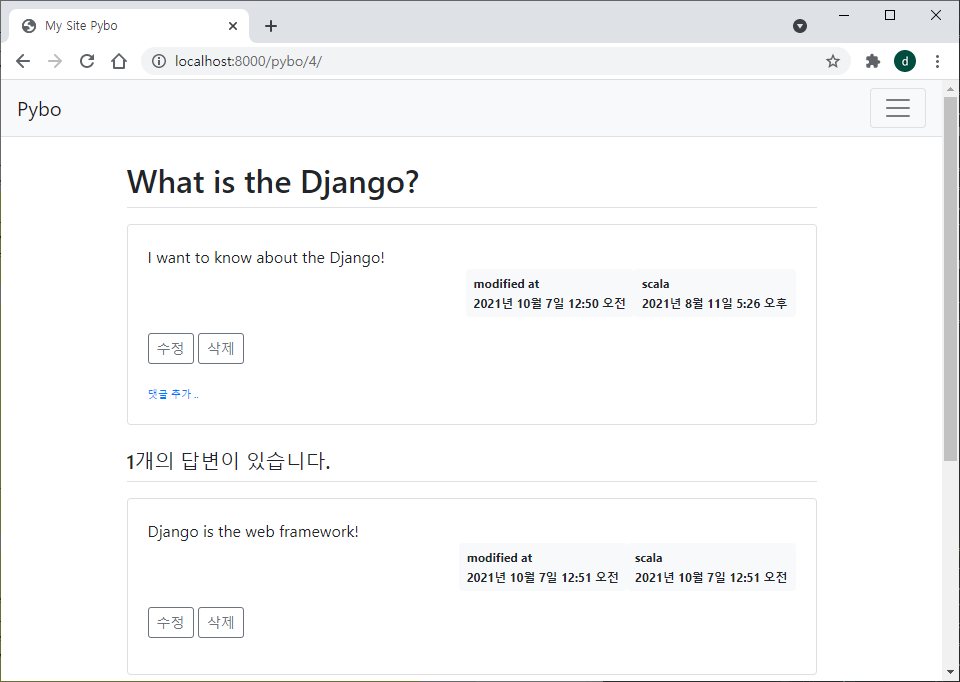Bookmark this page with the star icon
Image resolution: width=960 pixels, height=682 pixels.
[x=833, y=61]
